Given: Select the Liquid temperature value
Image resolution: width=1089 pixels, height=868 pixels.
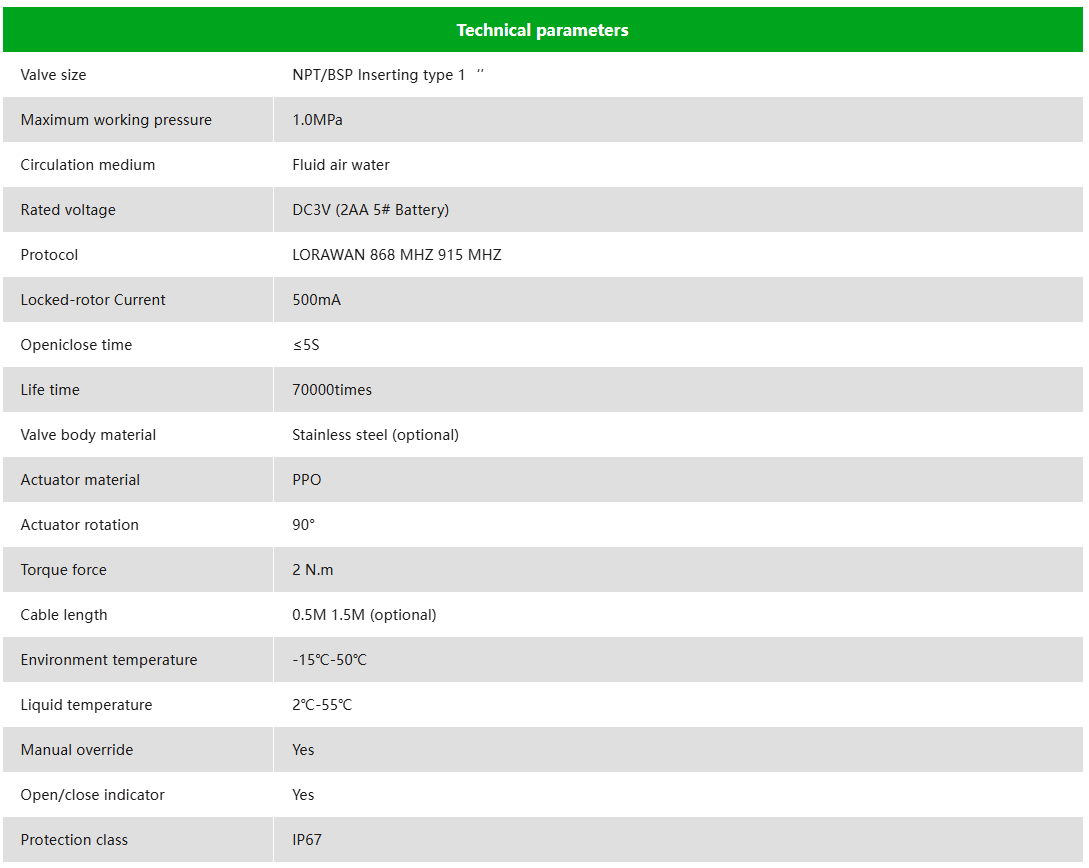Looking at the screenshot, I should (x=322, y=705).
